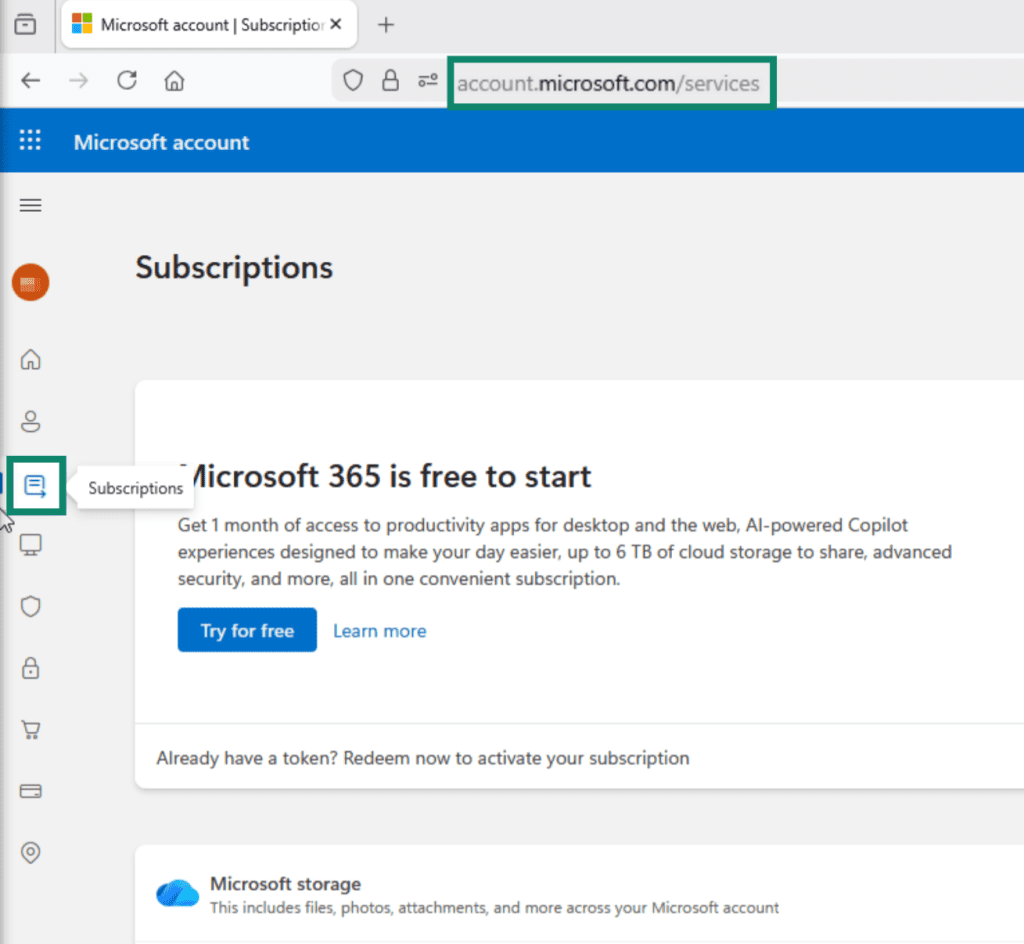Select the Microsoft storage heading
This screenshot has width=1024, height=944.
(x=285, y=884)
